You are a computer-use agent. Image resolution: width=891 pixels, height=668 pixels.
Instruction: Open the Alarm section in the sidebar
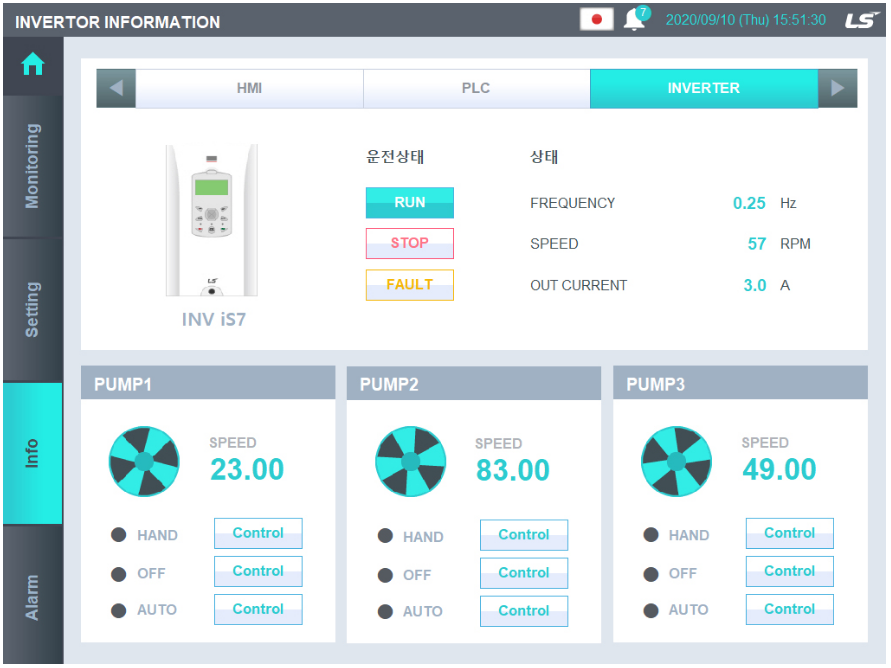(32, 592)
